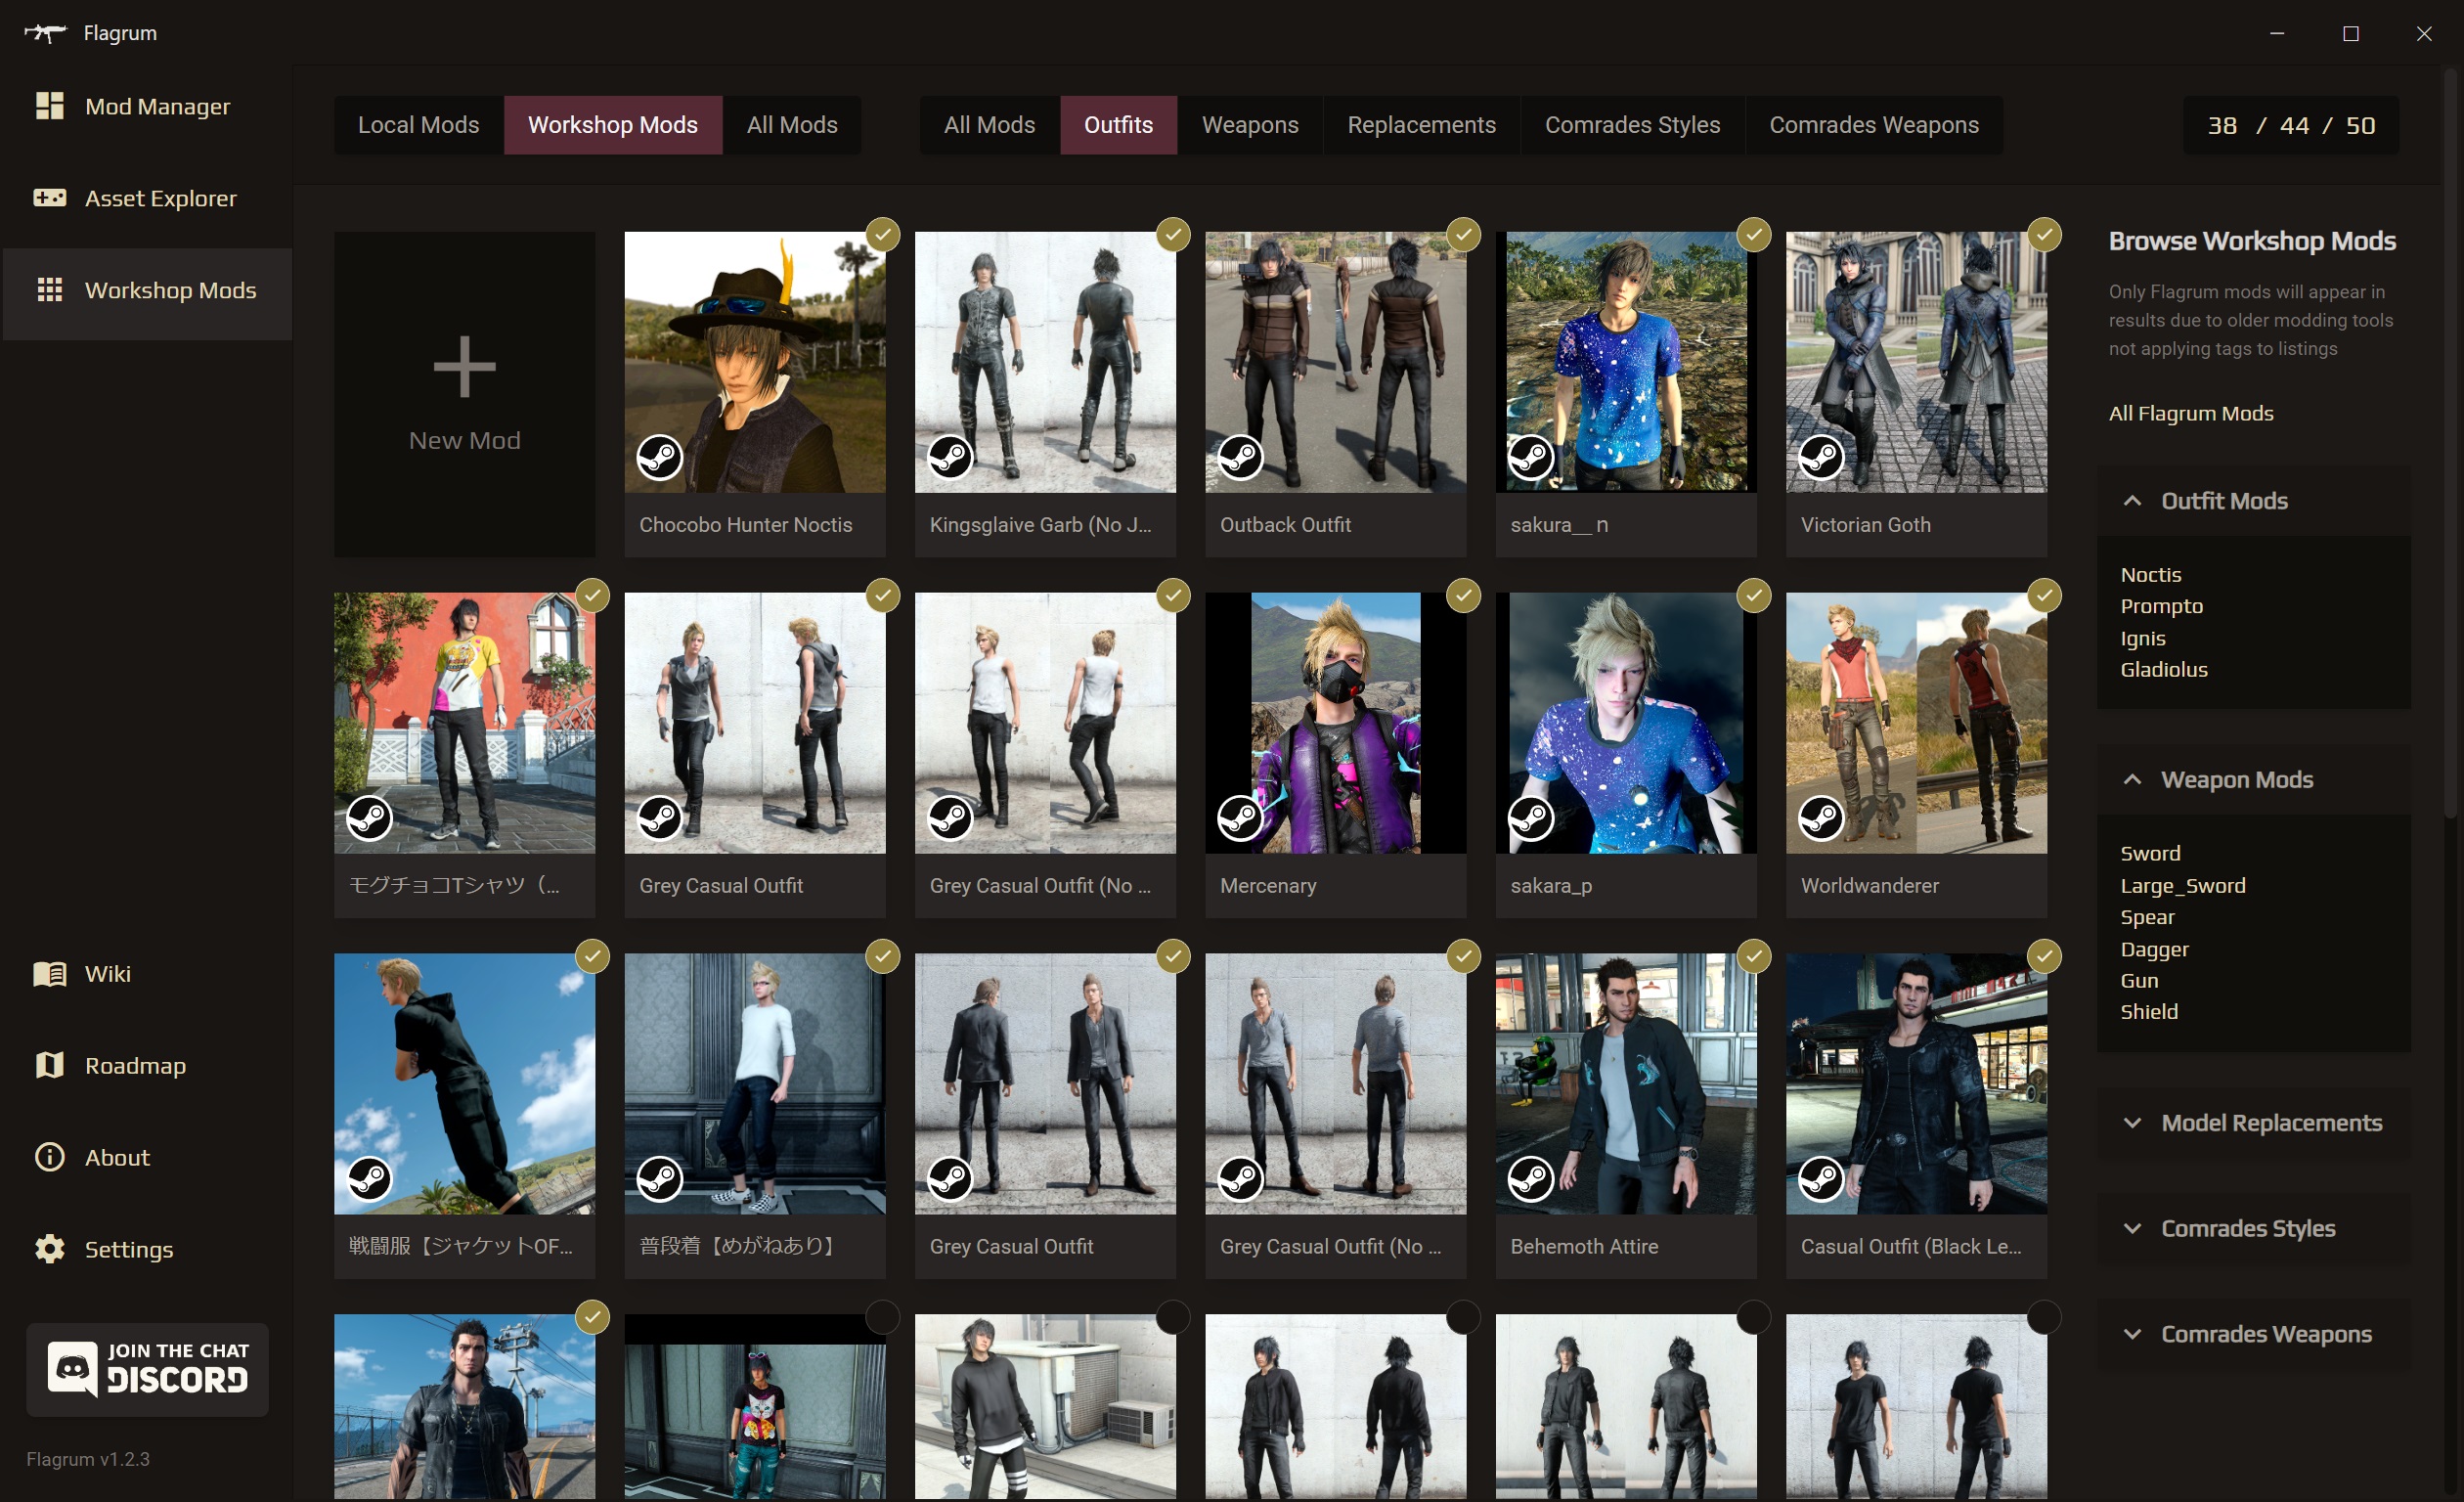Screen dimensions: 2464x1502
Task: Click the About info icon
Action: coord(49,1157)
